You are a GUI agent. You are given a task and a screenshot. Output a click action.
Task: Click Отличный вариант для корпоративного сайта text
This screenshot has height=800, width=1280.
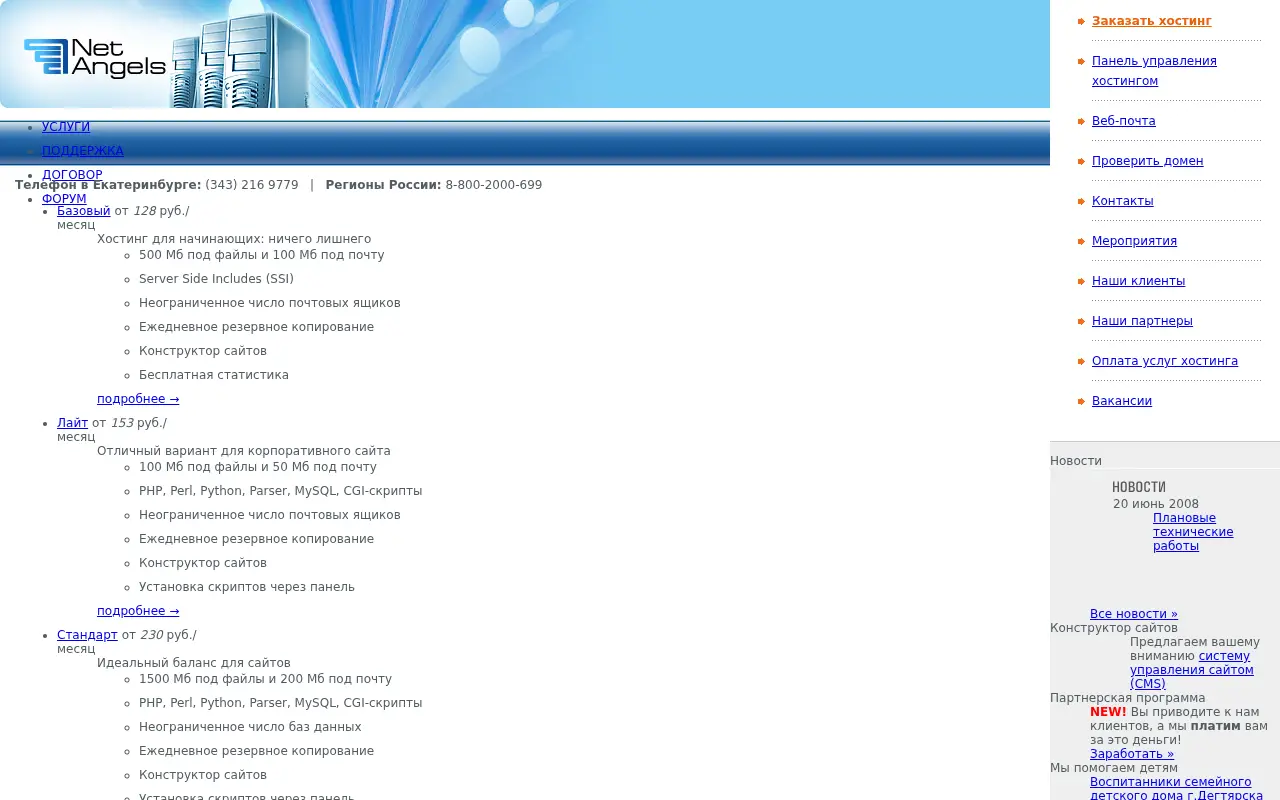(x=244, y=451)
